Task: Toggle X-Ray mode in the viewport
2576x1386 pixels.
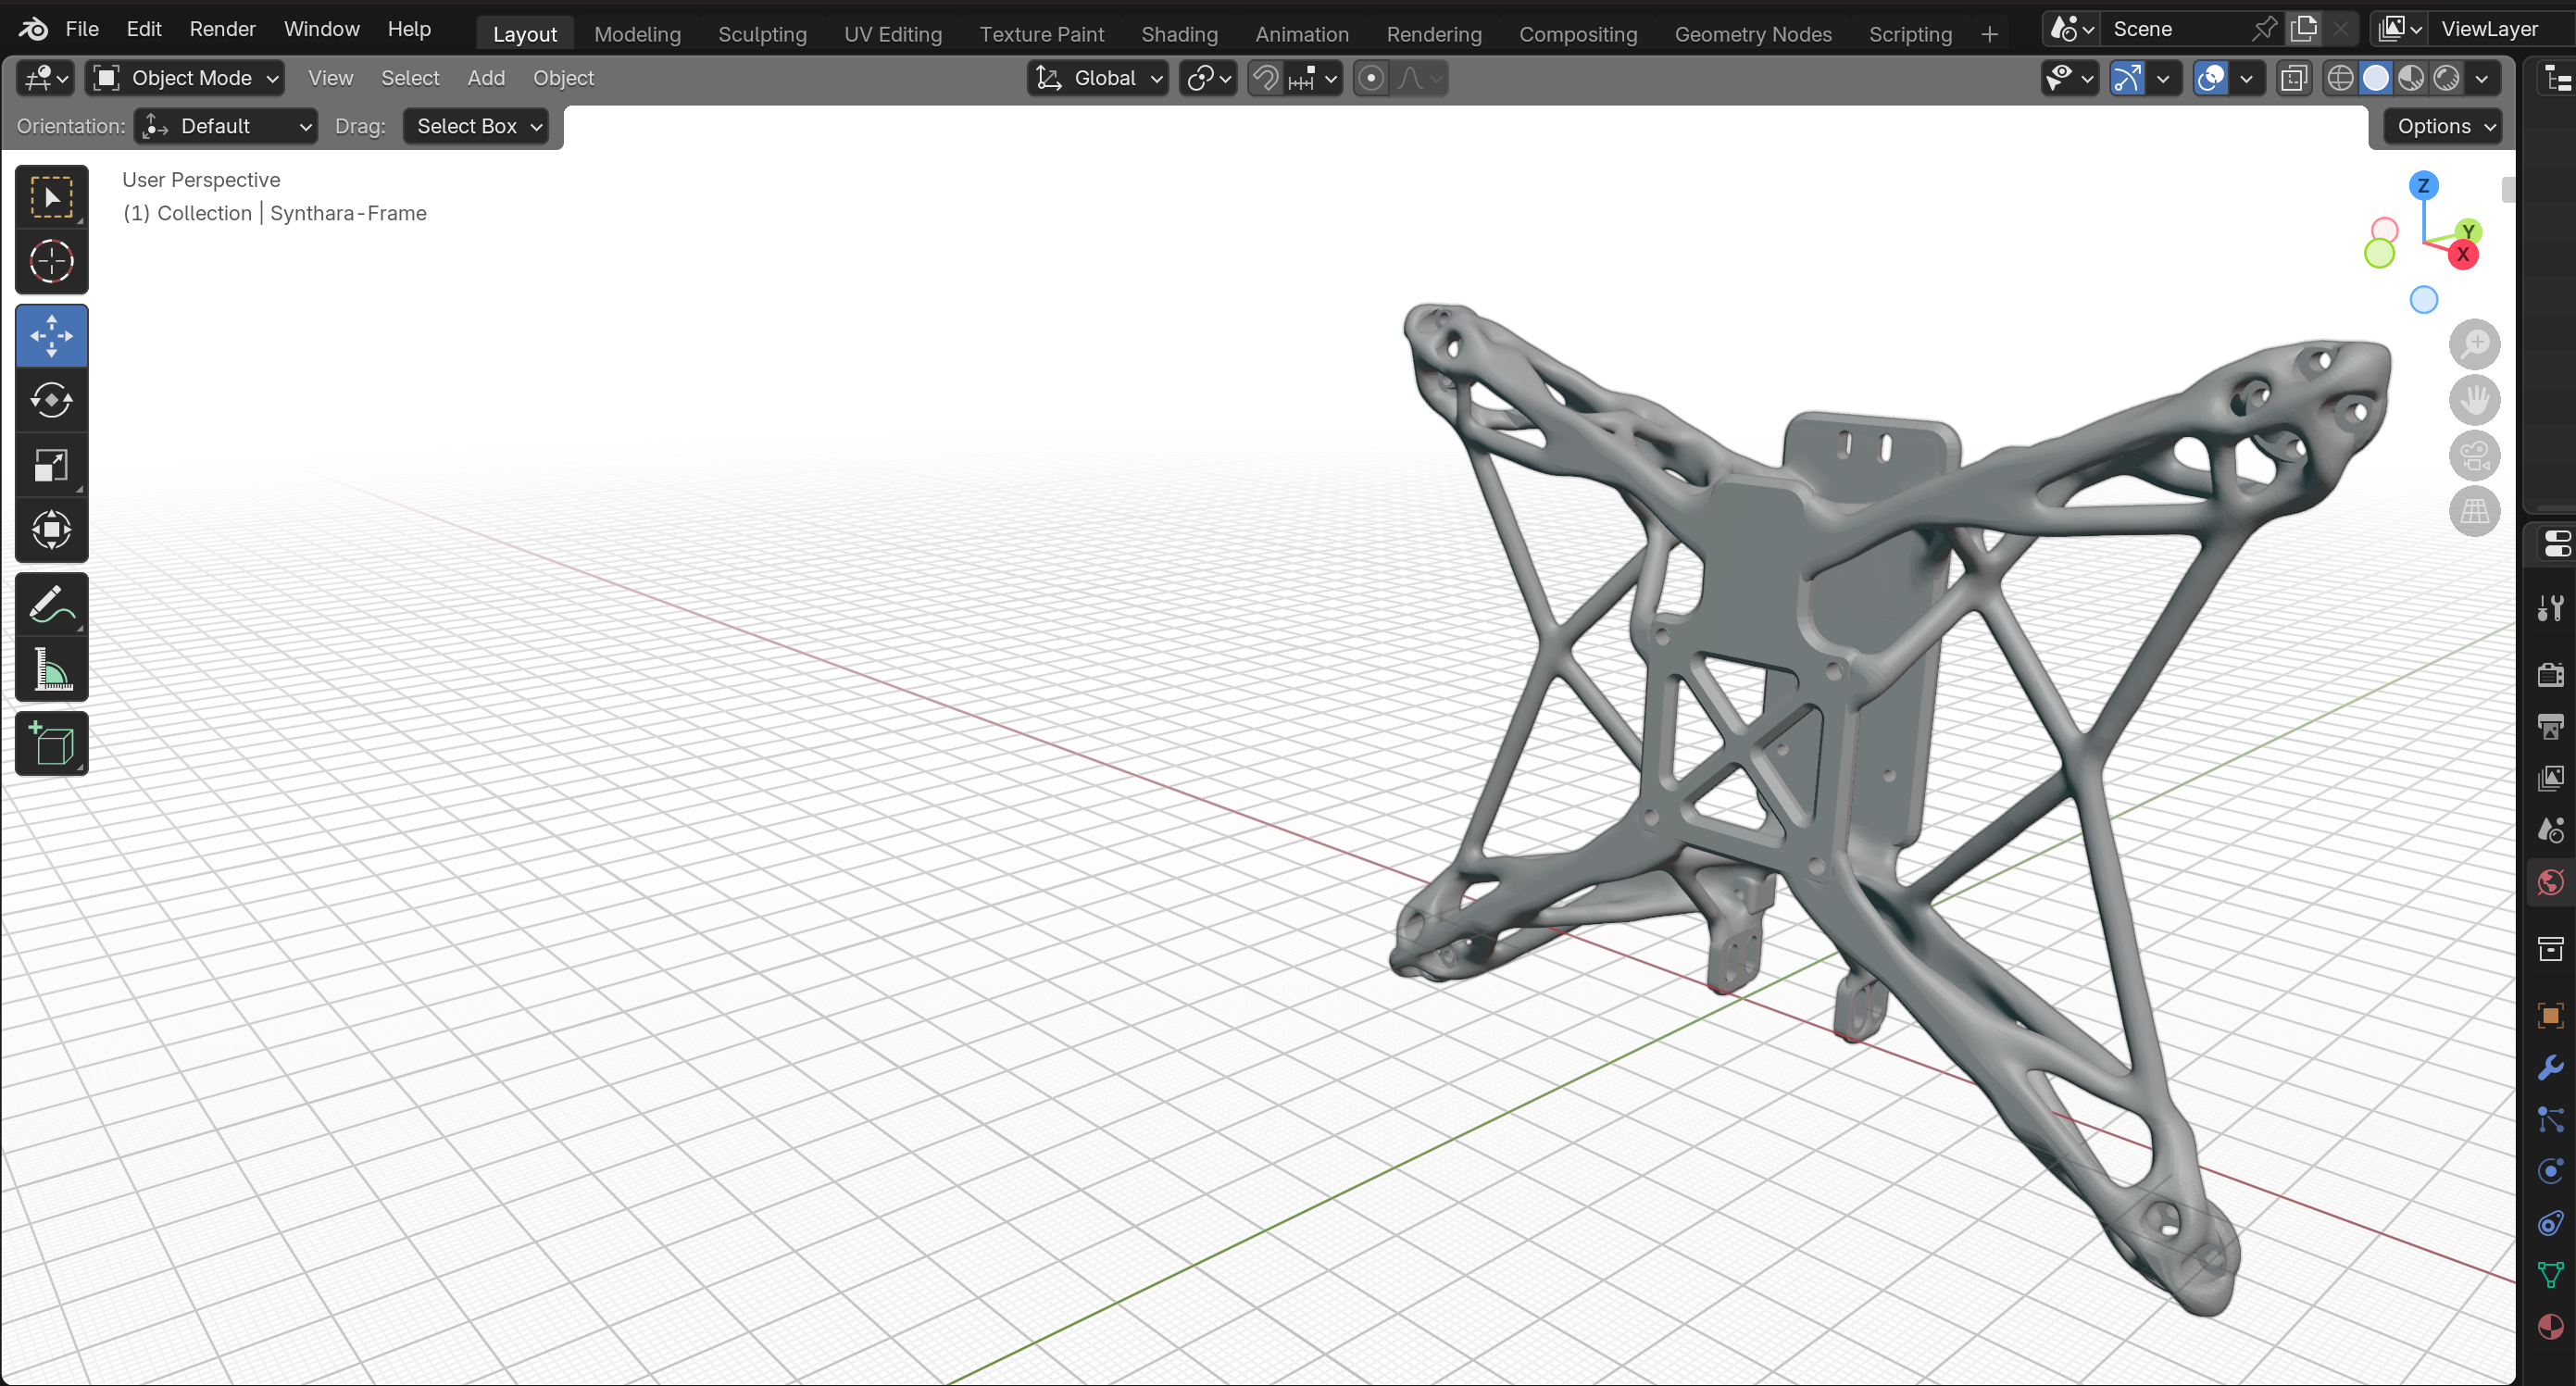Action: click(x=2294, y=78)
